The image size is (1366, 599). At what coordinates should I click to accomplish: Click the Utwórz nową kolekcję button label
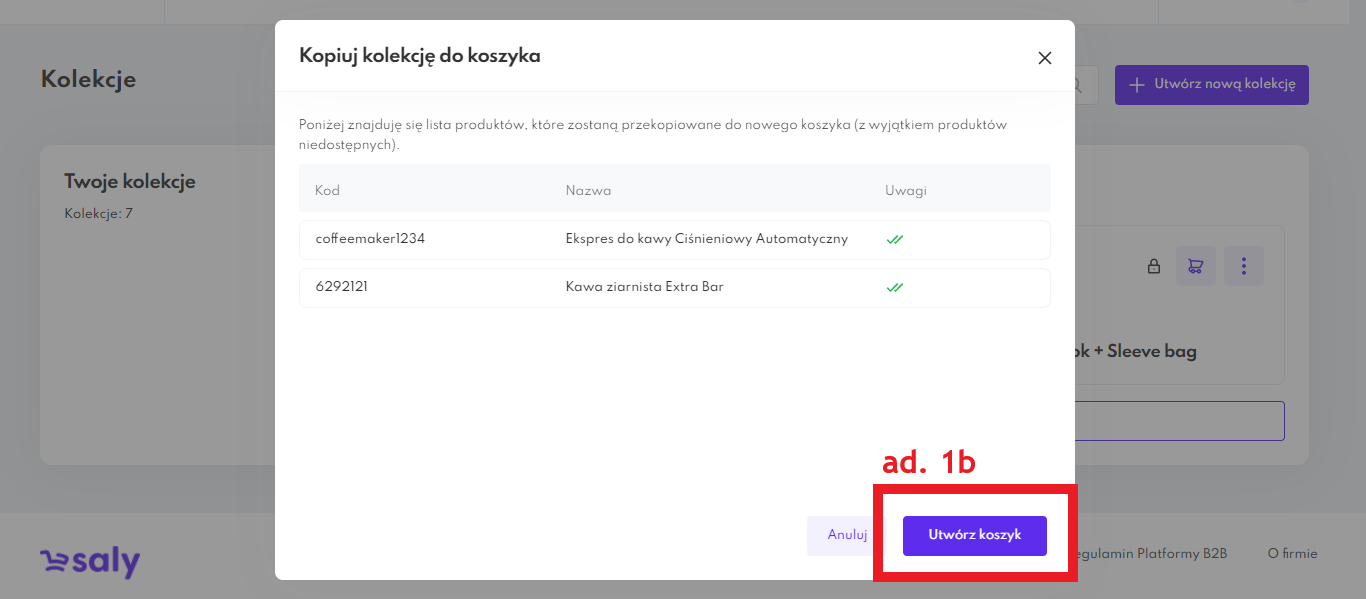(1224, 85)
